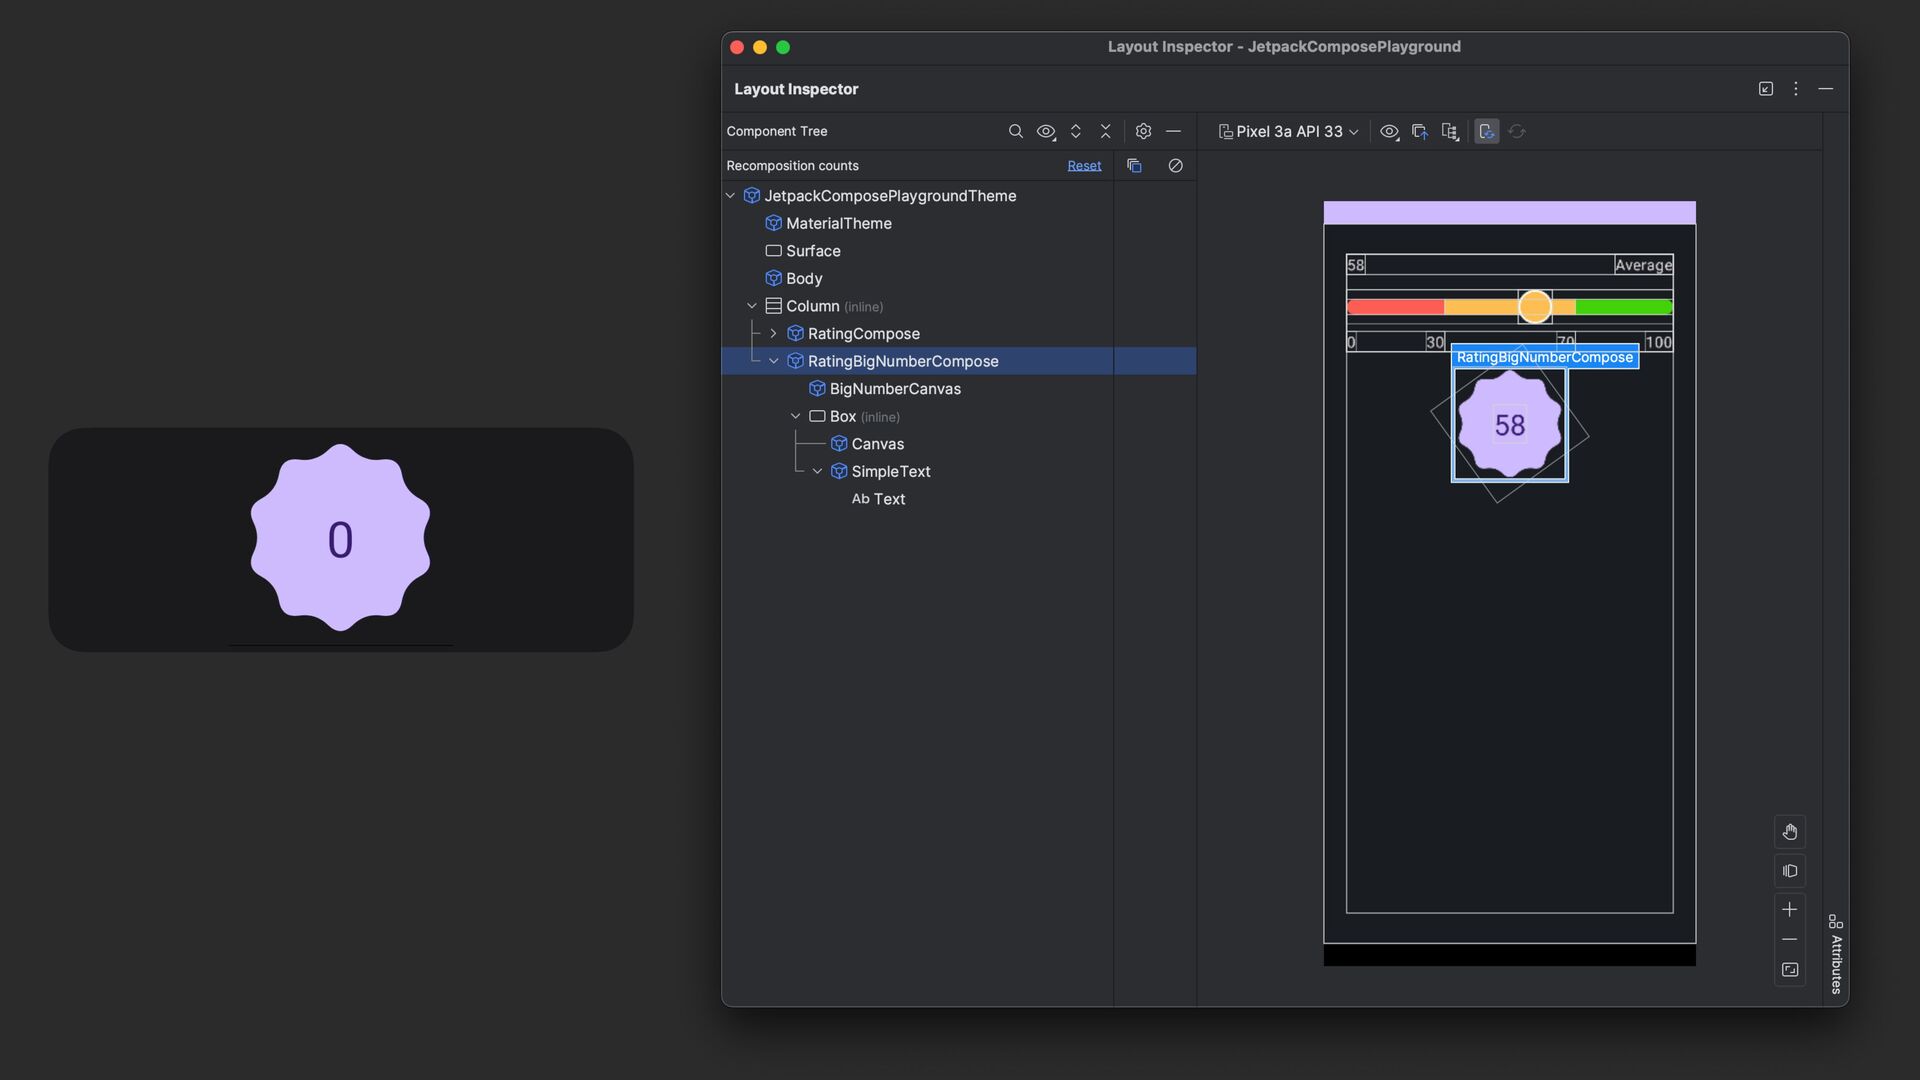Click the search icon in Component Tree
The height and width of the screenshot is (1080, 1920).
point(1015,131)
